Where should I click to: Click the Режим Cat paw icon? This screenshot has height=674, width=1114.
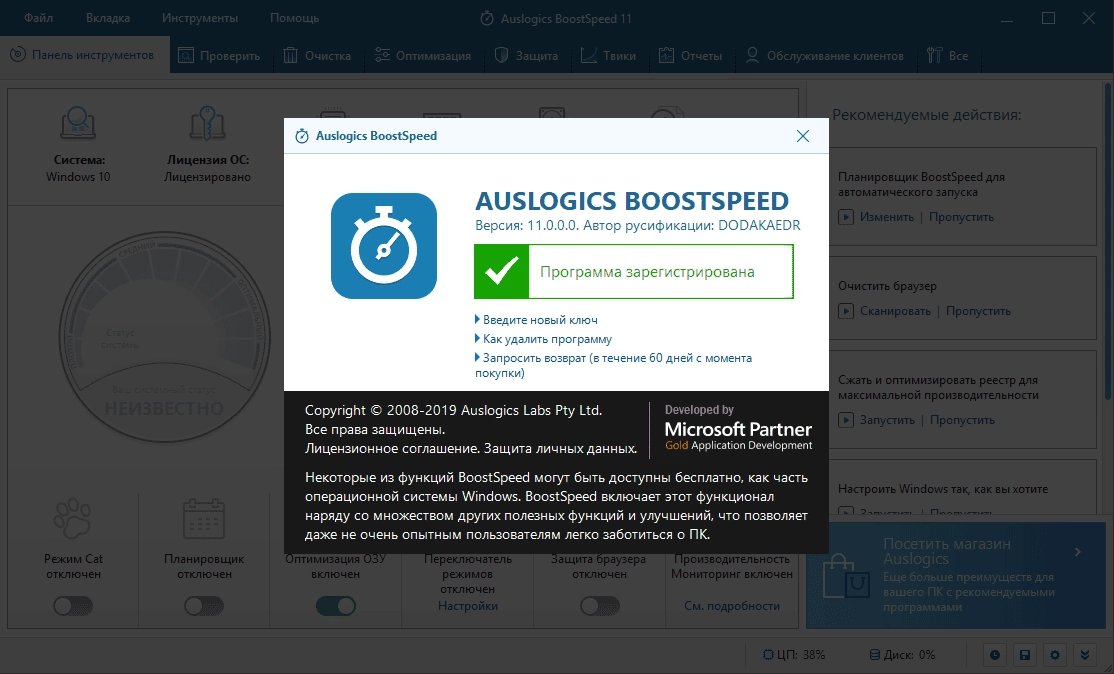point(72,518)
